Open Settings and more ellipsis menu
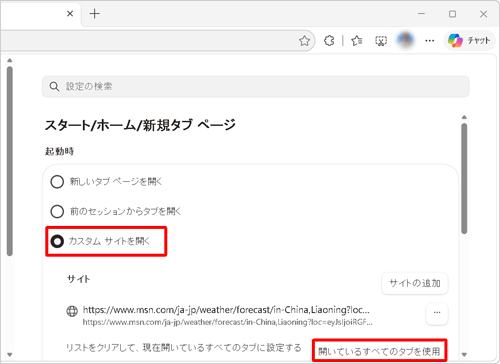The height and width of the screenshot is (364, 500). (x=430, y=41)
